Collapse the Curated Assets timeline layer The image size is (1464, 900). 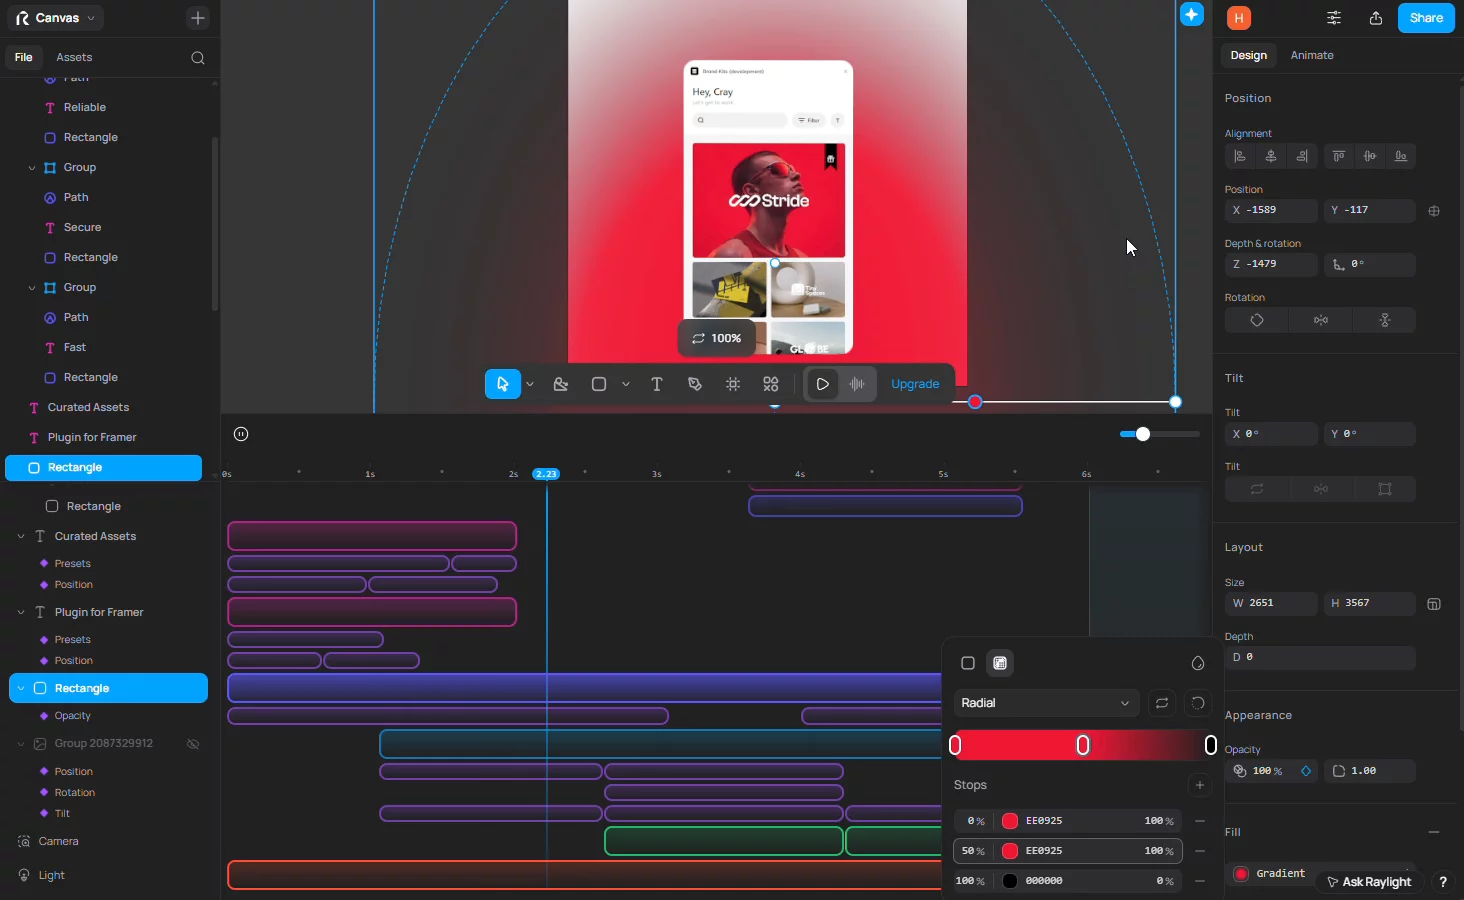[x=21, y=537]
